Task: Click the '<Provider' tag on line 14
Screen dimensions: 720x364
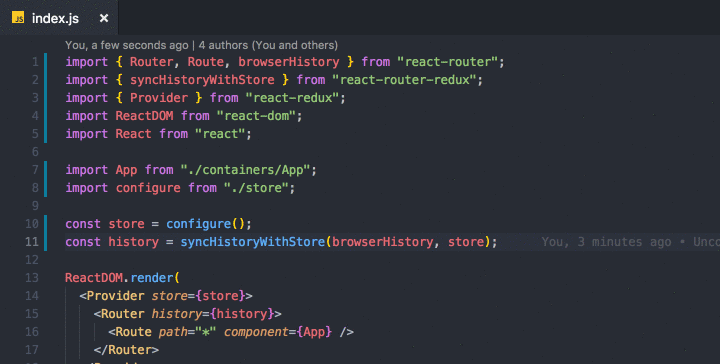Action: click(112, 296)
